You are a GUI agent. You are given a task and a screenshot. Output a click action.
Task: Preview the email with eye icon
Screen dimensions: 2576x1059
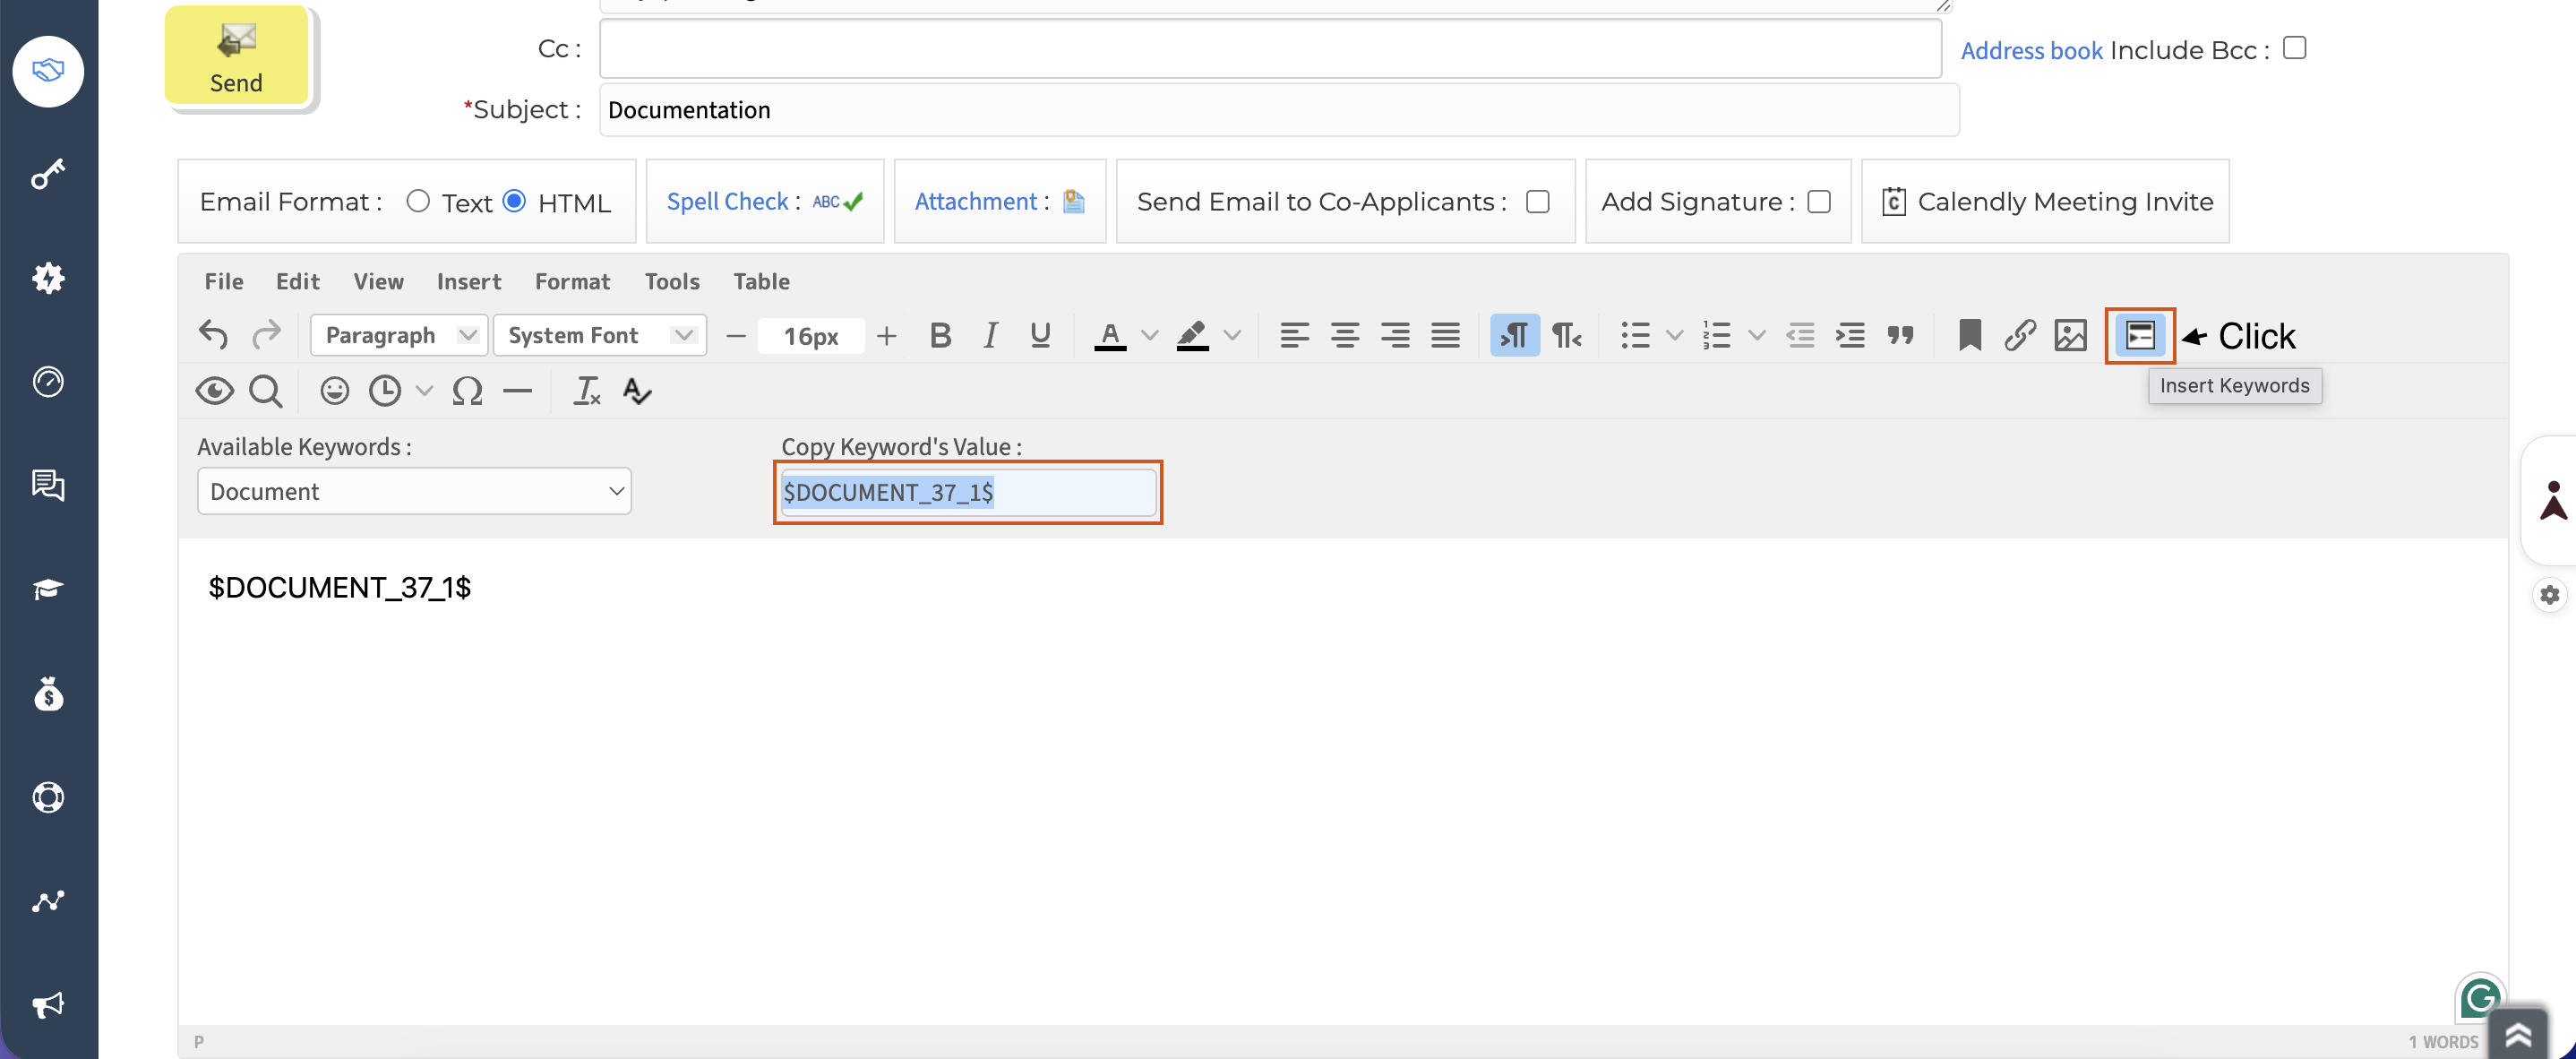214,391
